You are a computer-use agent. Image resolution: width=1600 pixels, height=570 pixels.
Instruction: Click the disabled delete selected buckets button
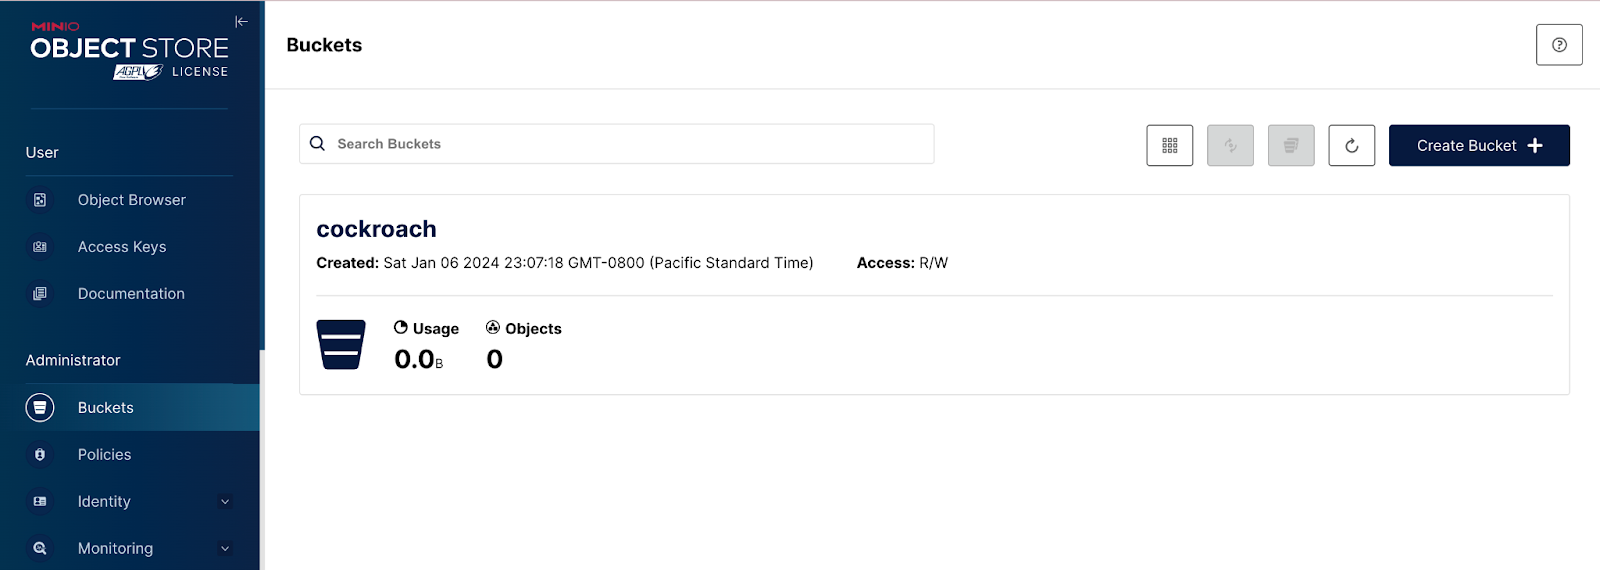(1291, 146)
